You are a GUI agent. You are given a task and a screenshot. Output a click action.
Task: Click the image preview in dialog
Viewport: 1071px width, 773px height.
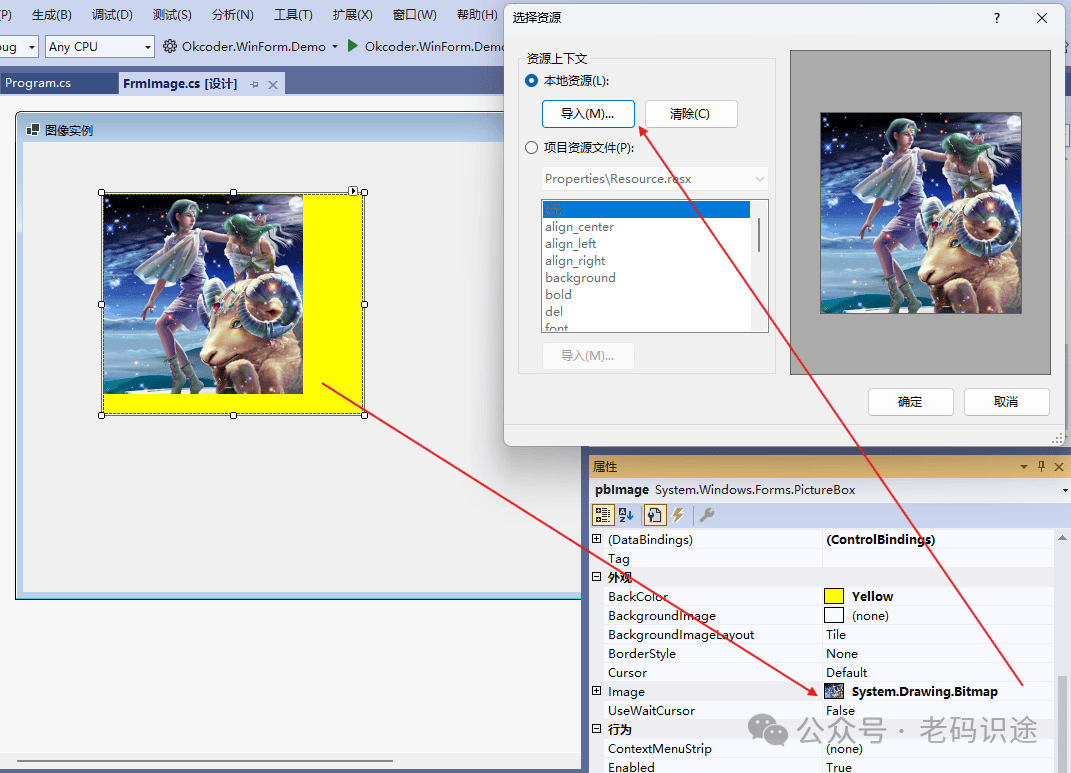921,213
